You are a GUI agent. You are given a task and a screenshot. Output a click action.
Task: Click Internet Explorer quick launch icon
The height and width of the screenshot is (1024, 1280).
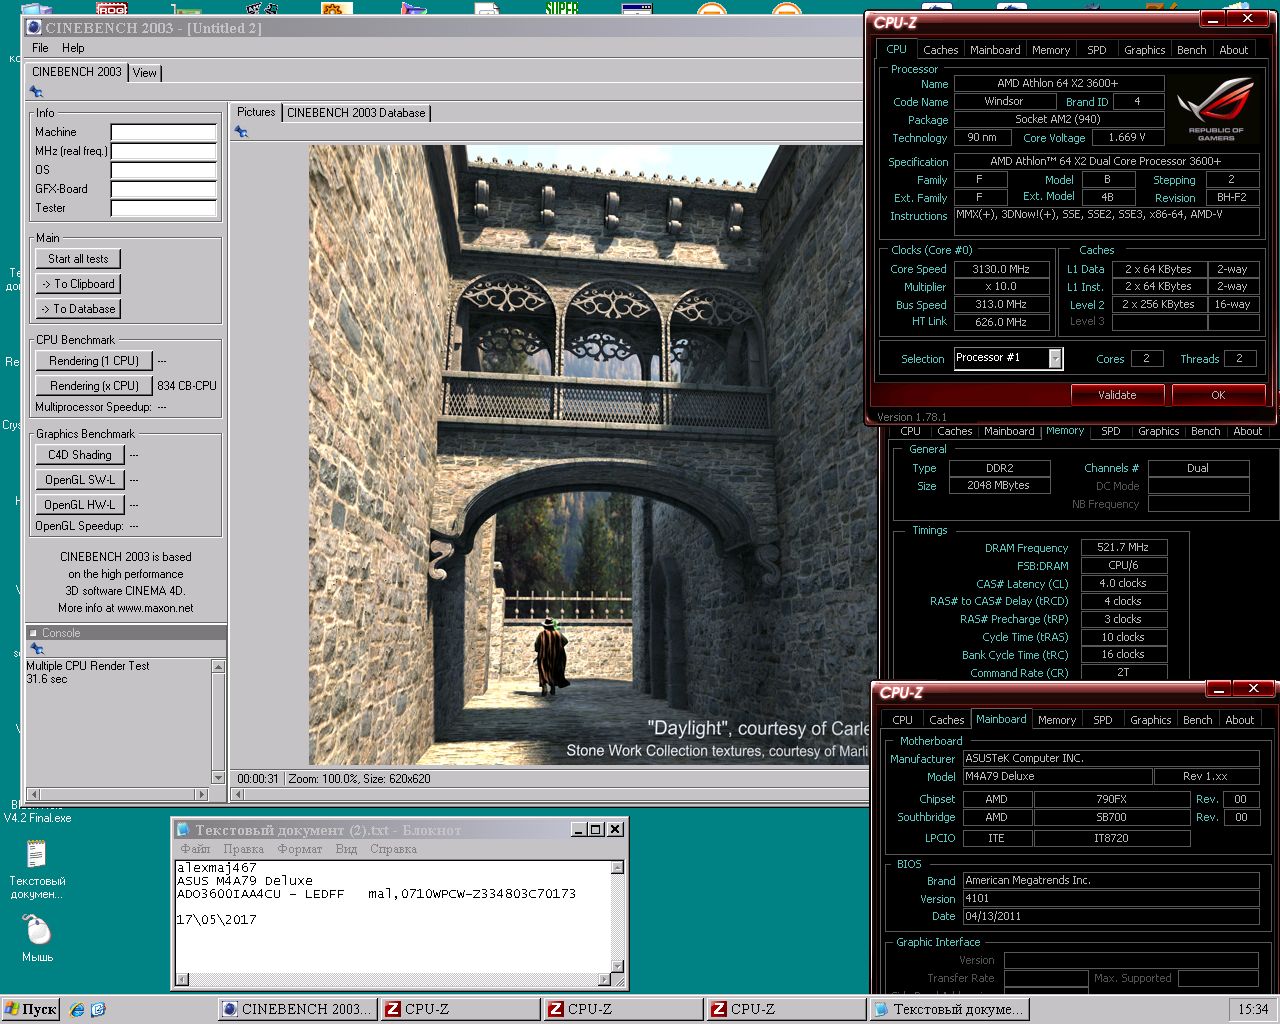[x=77, y=1010]
